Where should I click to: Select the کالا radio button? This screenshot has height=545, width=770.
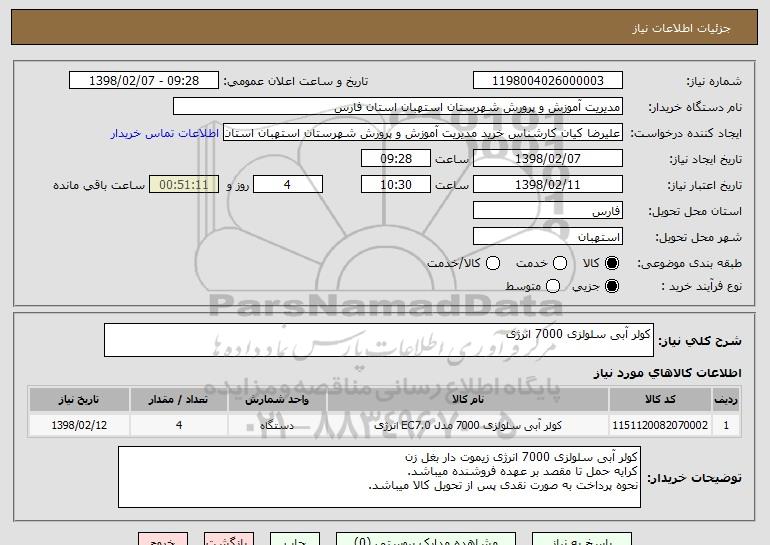(612, 263)
